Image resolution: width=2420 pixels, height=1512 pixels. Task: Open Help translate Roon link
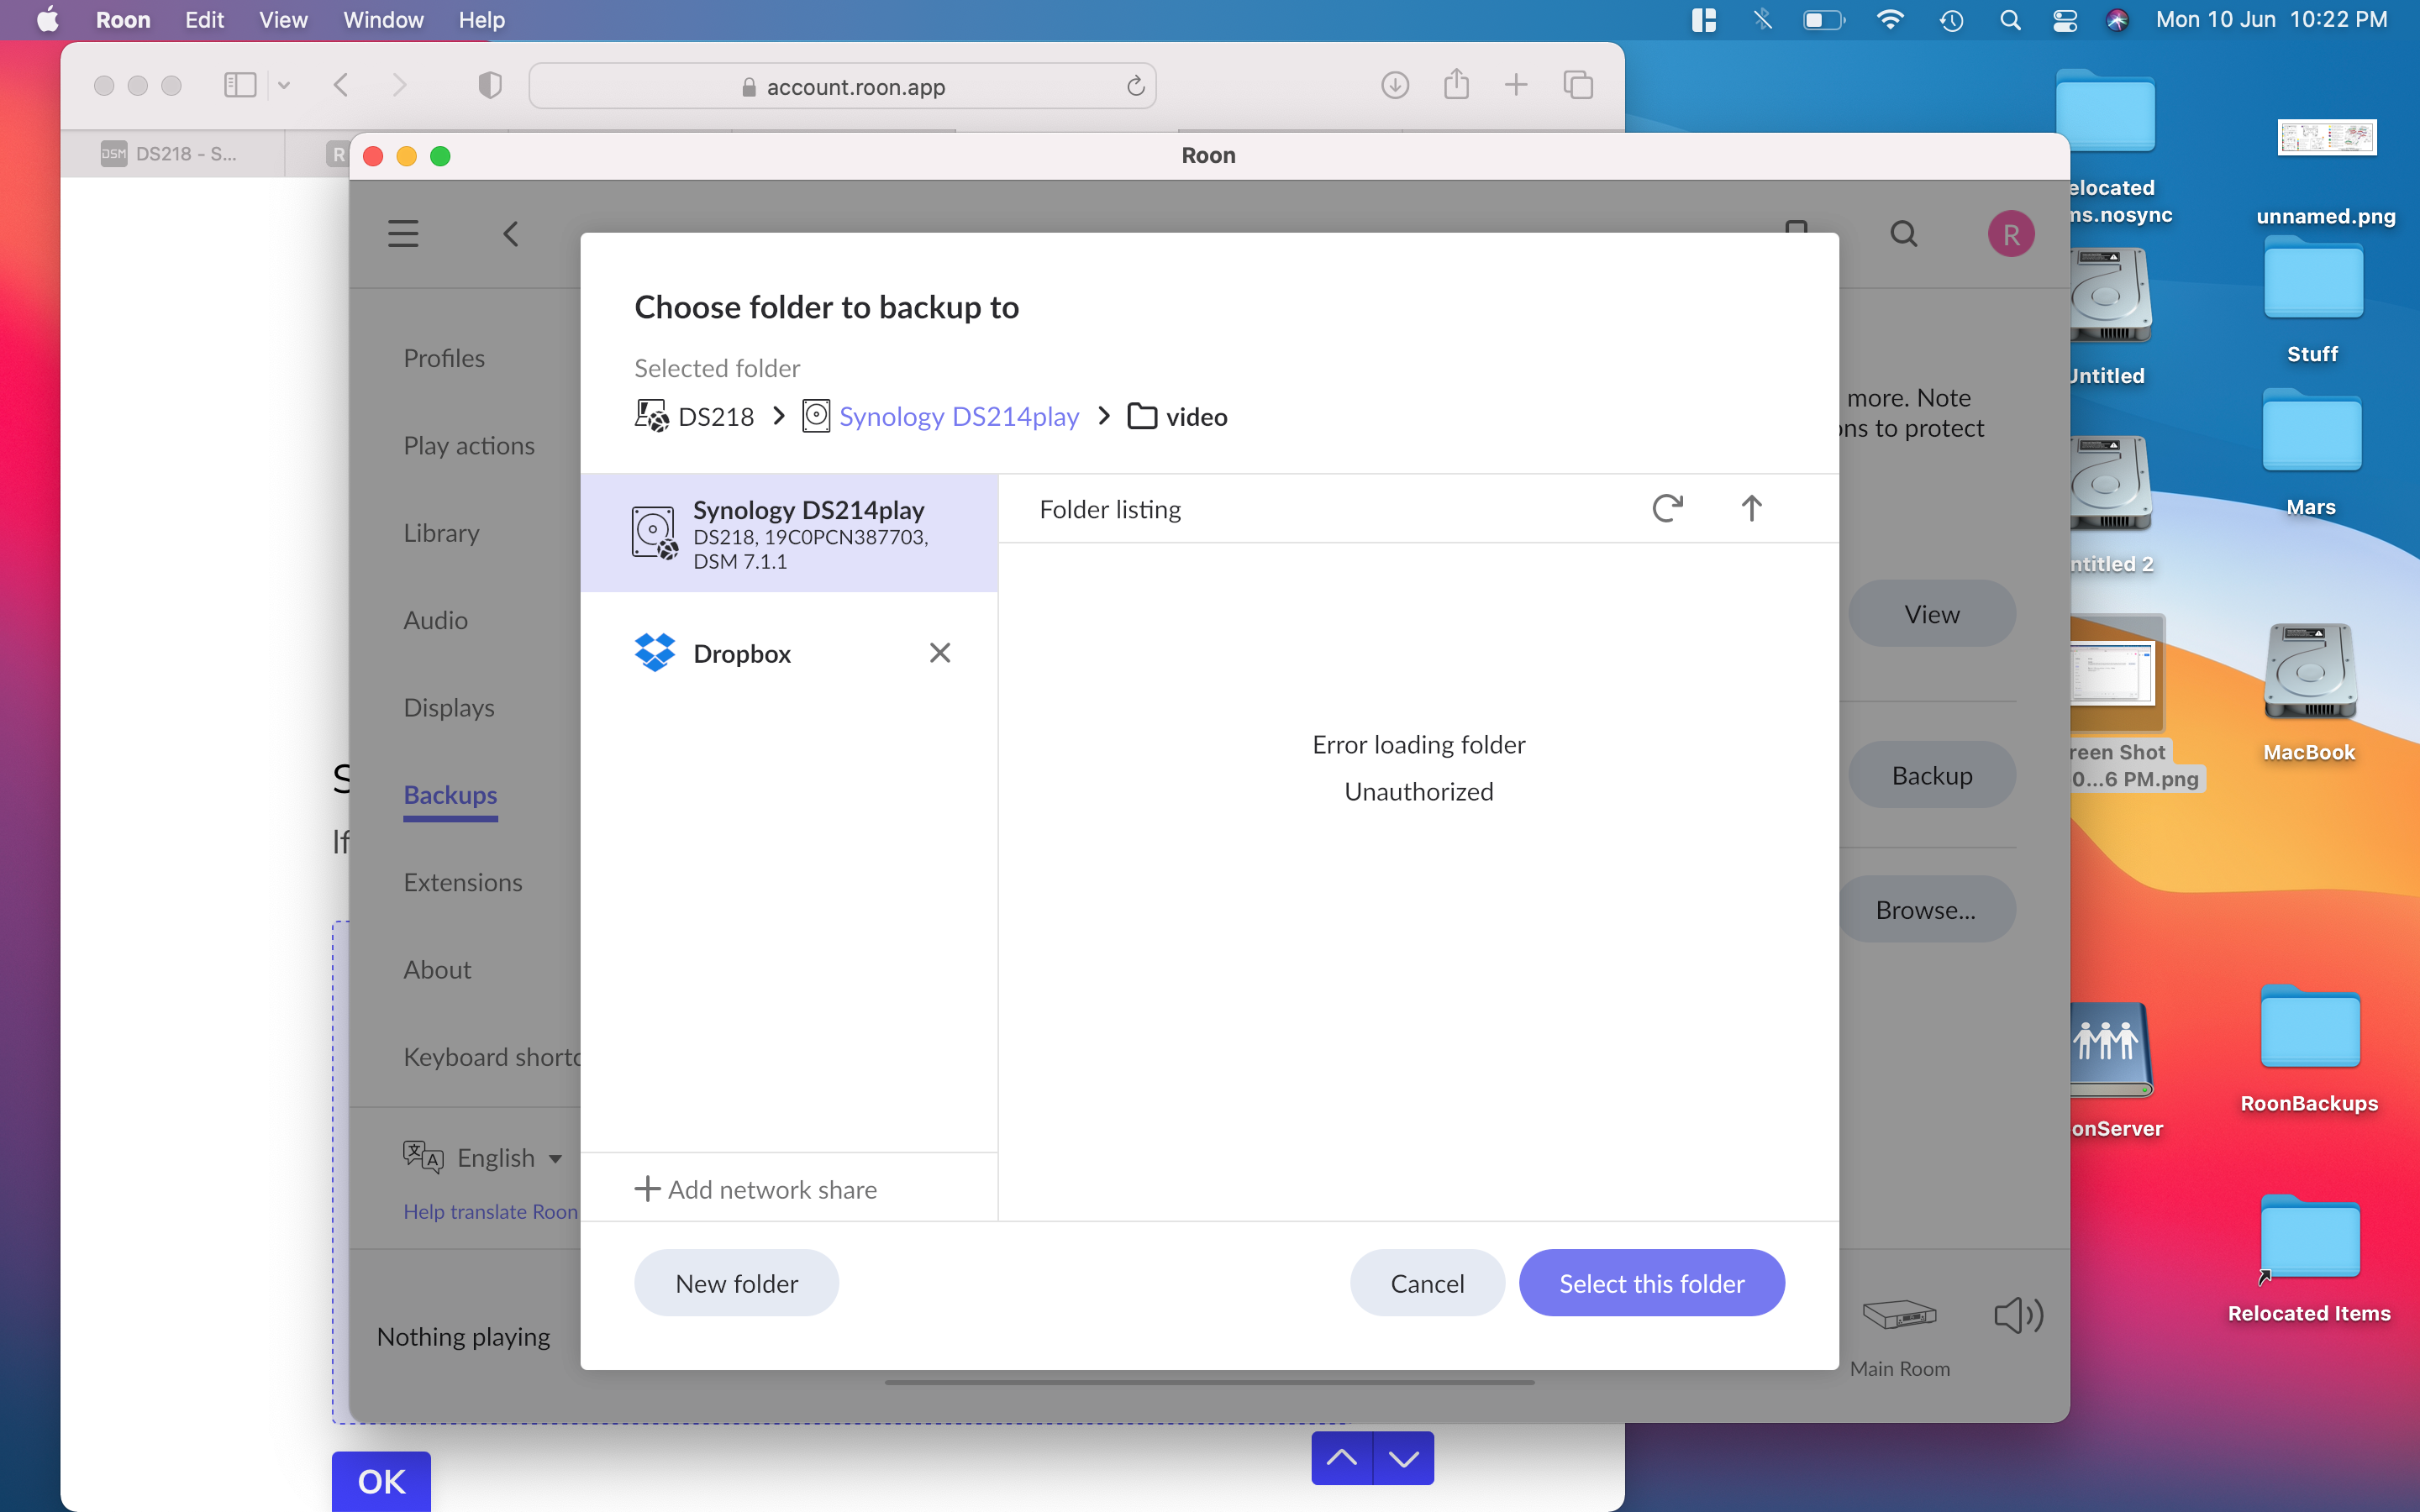point(490,1211)
